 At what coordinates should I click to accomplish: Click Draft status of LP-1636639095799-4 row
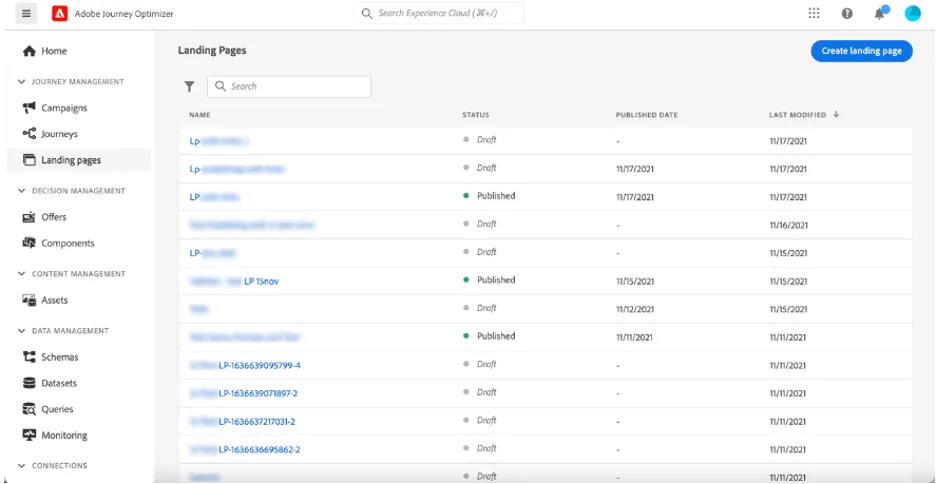[487, 364]
